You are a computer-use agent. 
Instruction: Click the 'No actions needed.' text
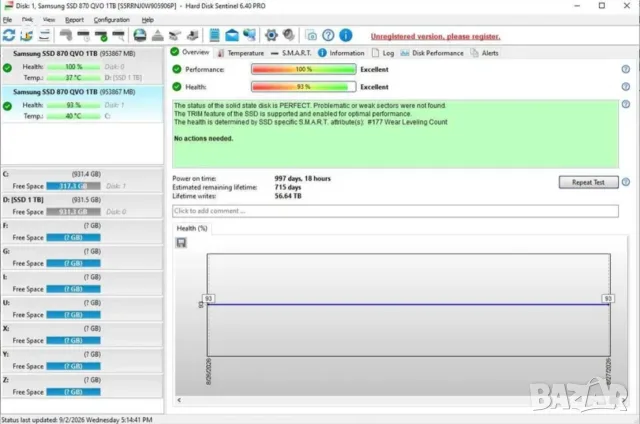click(203, 138)
